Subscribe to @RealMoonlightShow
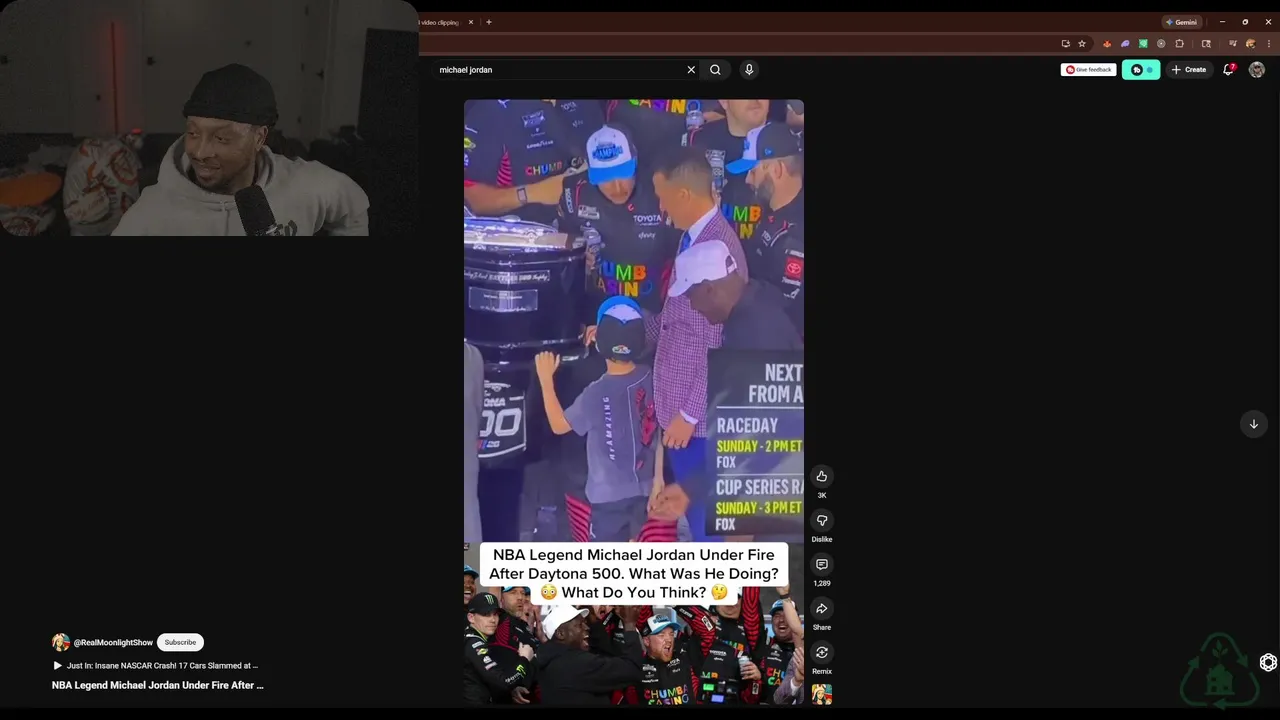This screenshot has width=1280, height=720. pos(180,642)
